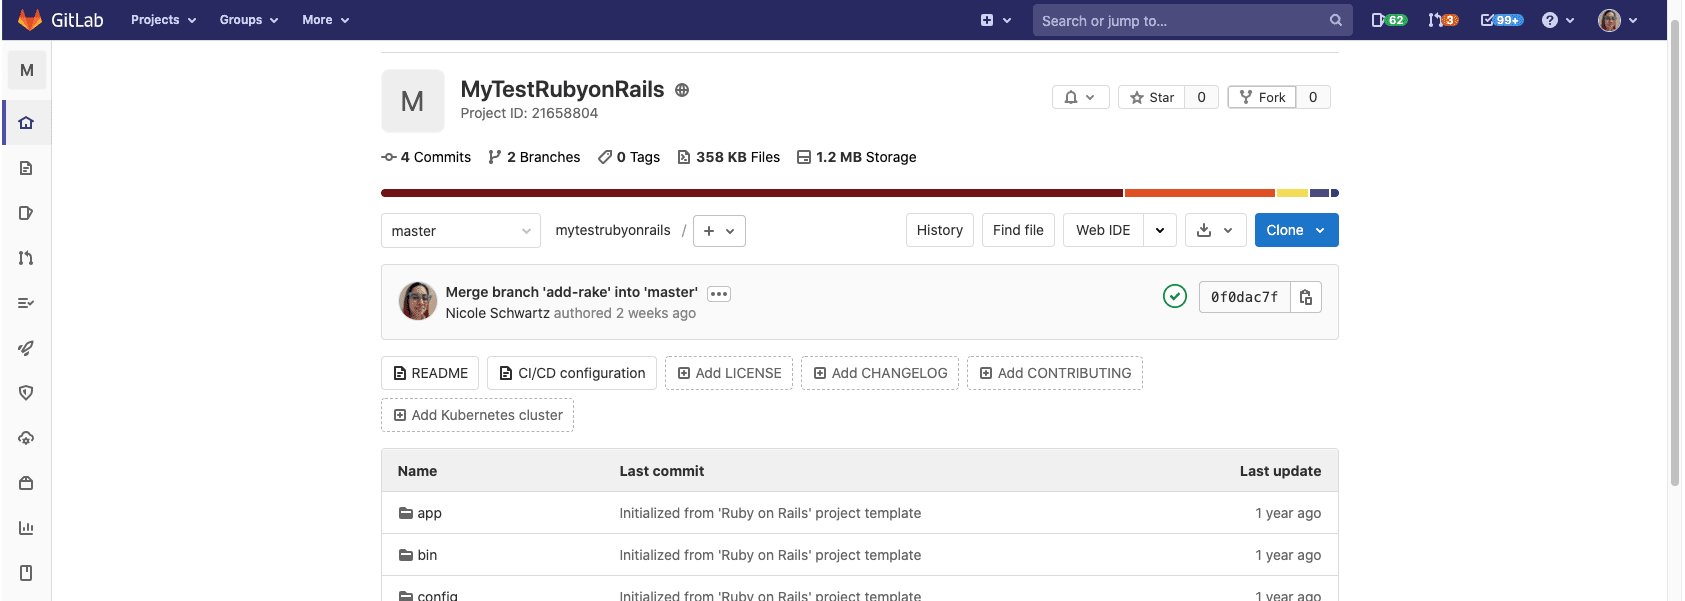The image size is (1685, 601).
Task: Click the green pipeline passed status icon
Action: tap(1175, 296)
